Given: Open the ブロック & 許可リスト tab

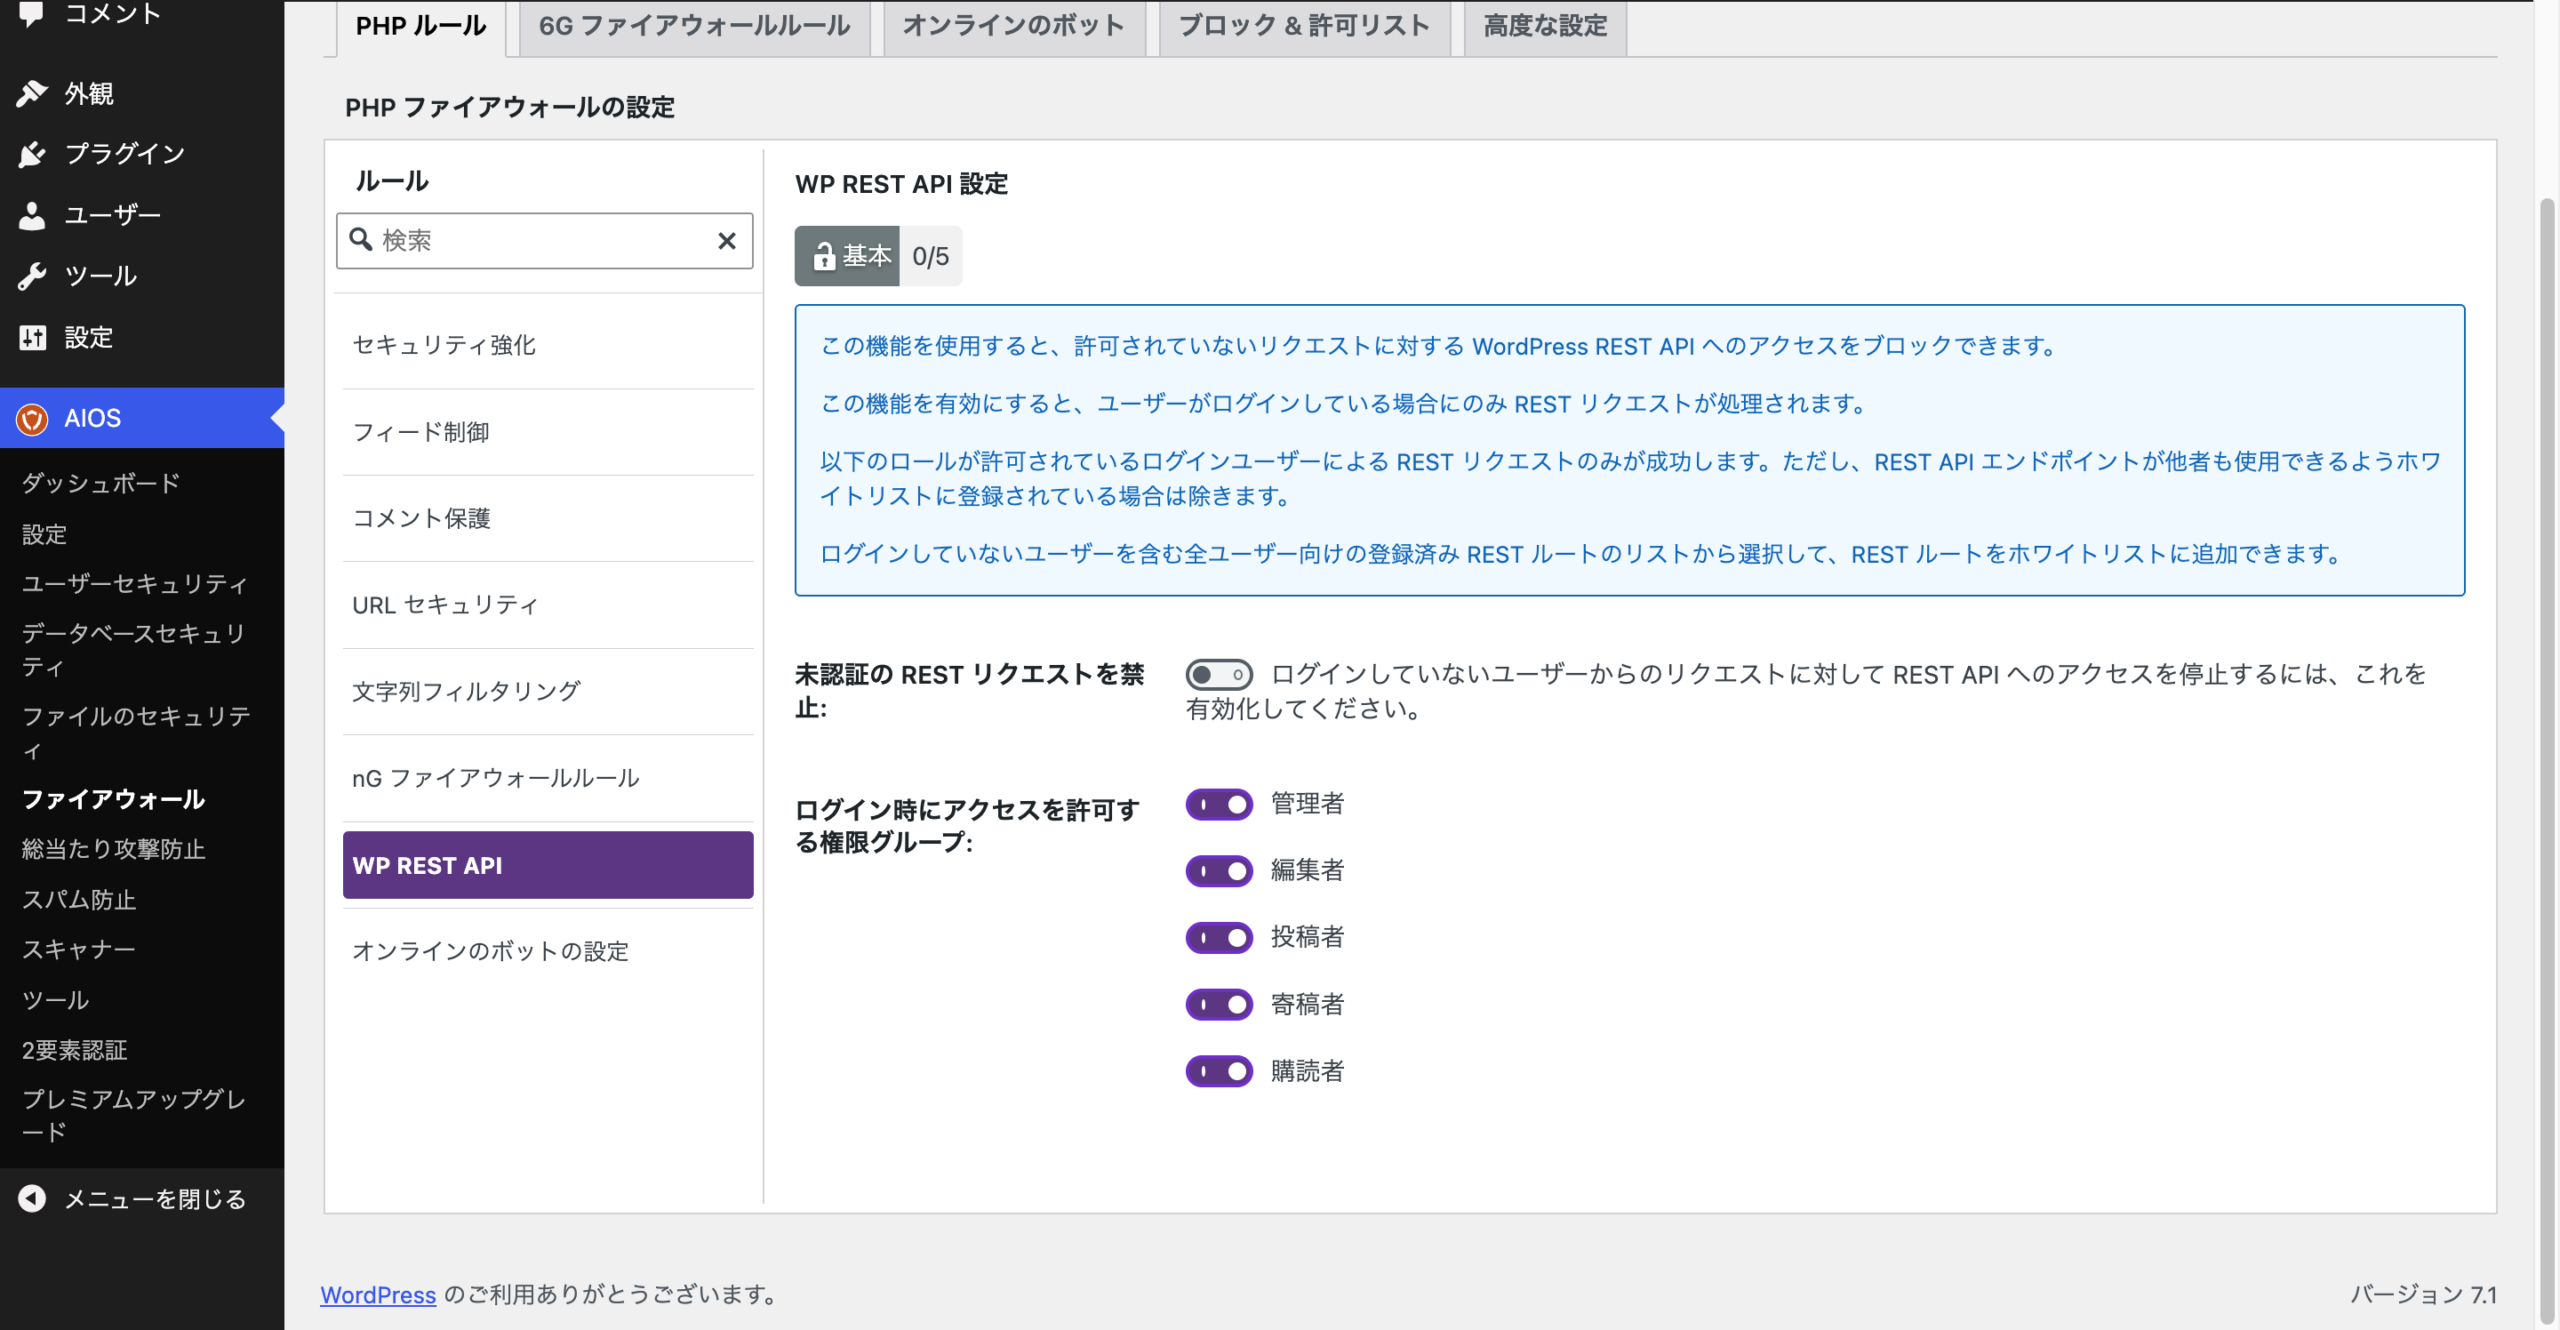Looking at the screenshot, I should pyautogui.click(x=1304, y=27).
